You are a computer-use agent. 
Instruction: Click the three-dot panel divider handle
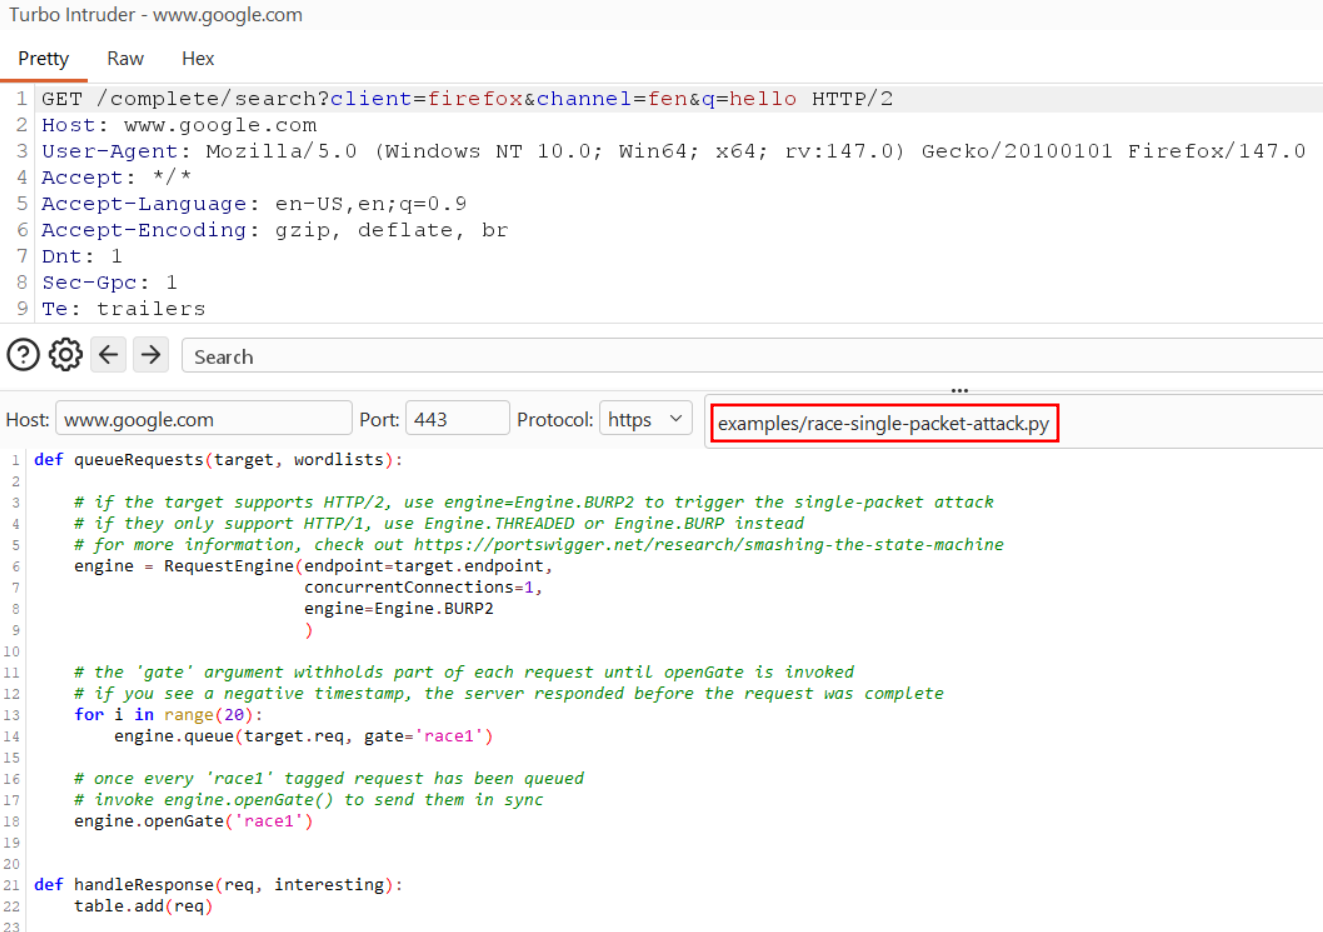click(x=959, y=390)
